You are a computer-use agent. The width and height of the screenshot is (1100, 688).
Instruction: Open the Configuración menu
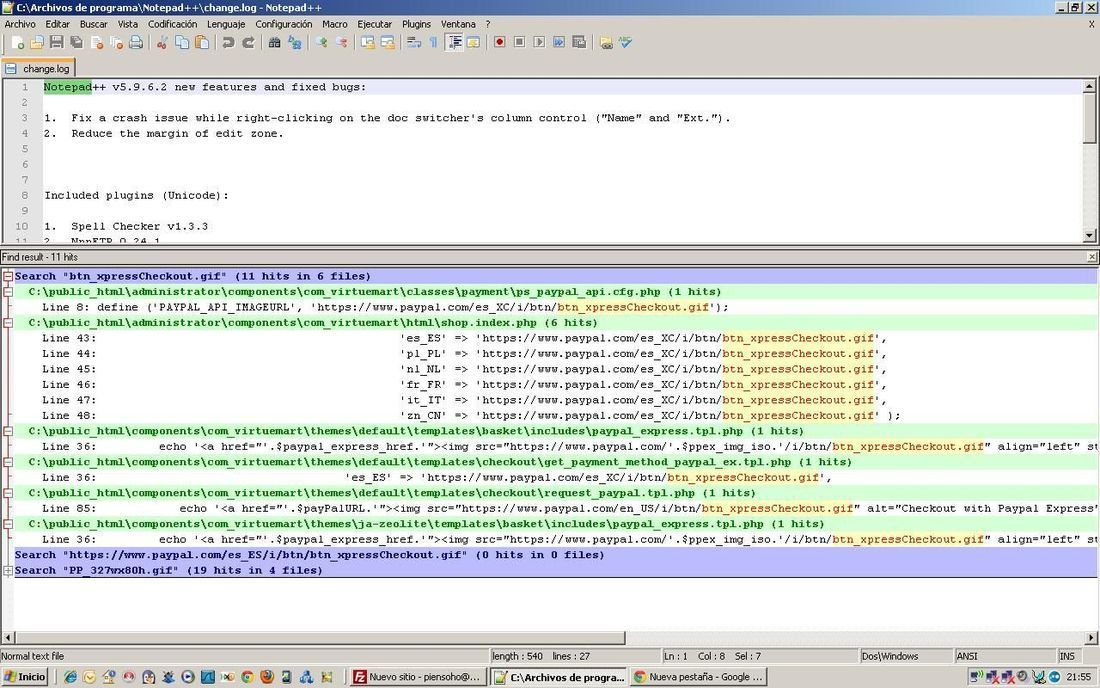[x=283, y=24]
